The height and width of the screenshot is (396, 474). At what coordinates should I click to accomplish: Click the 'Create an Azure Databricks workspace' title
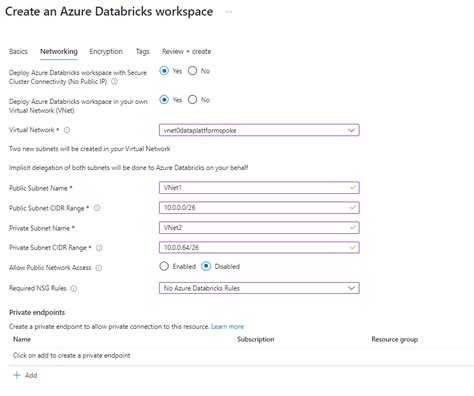[x=109, y=12]
